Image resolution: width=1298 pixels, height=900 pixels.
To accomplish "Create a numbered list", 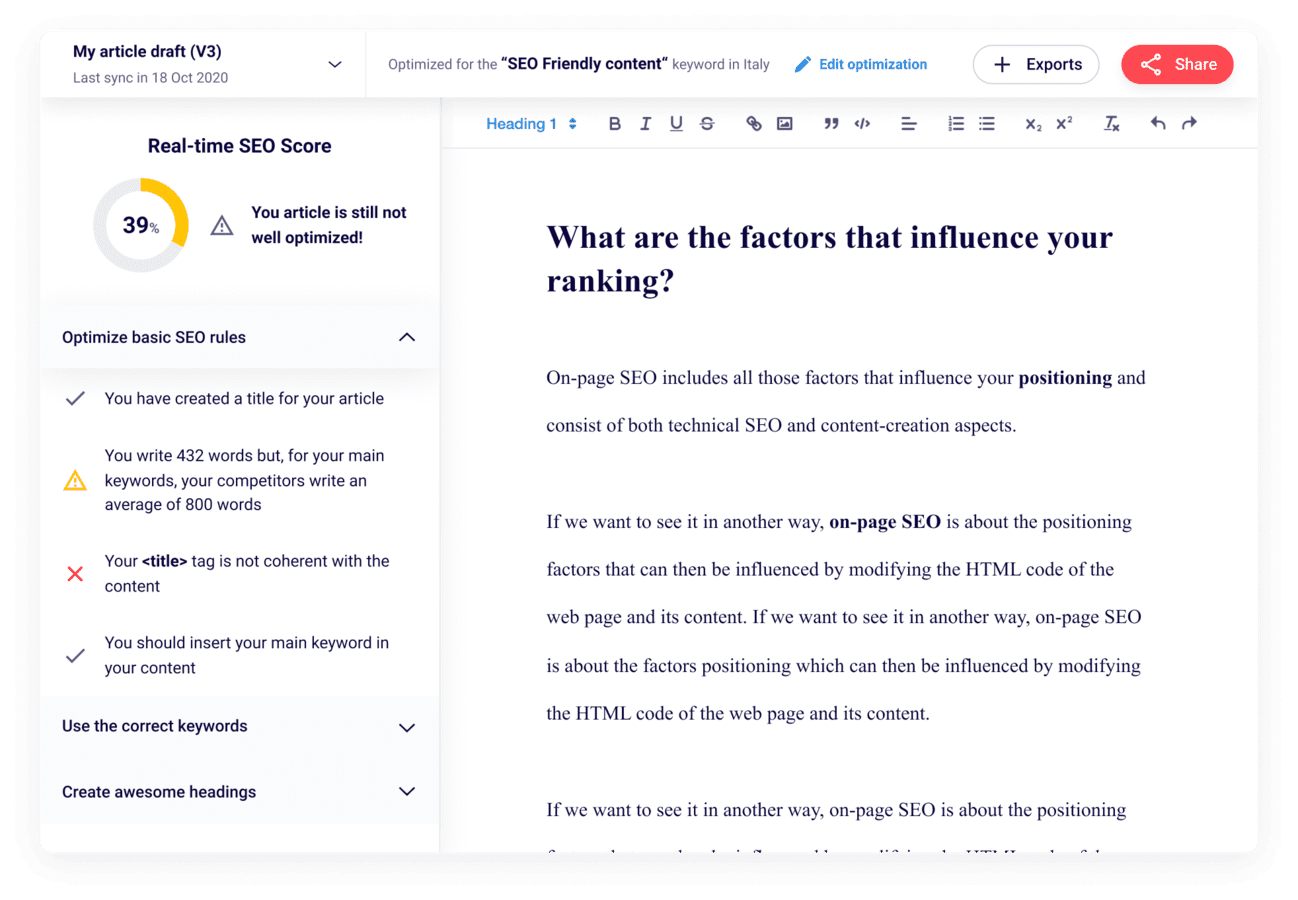I will coord(956,123).
